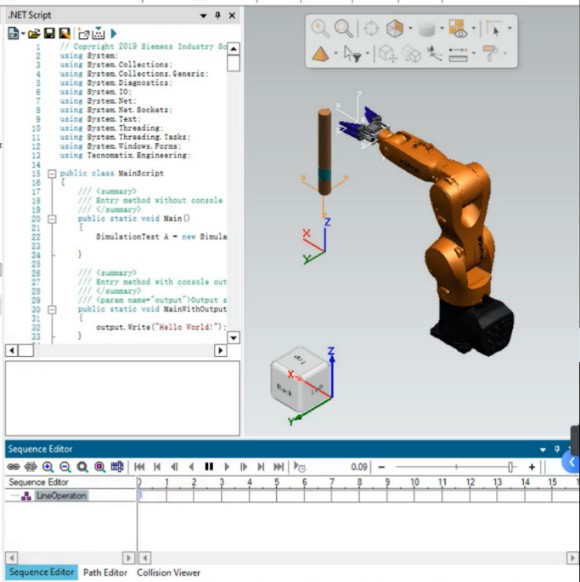Jump simulation to the start

pyautogui.click(x=140, y=467)
